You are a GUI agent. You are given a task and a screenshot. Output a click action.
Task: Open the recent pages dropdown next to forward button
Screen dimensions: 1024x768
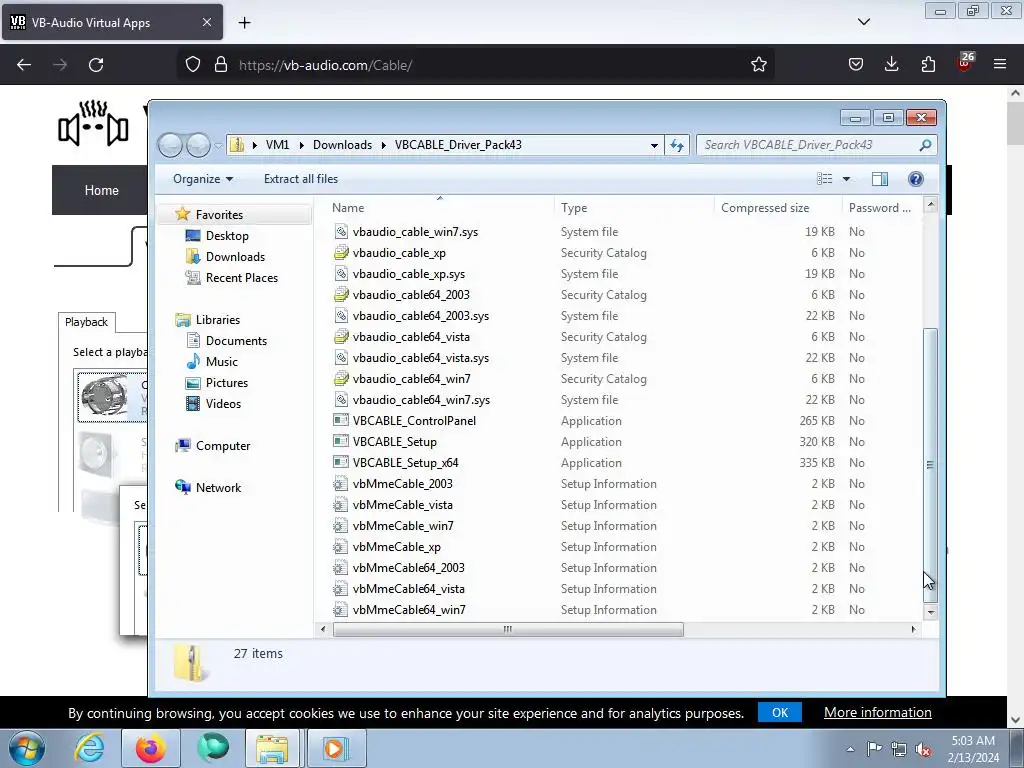click(x=217, y=145)
